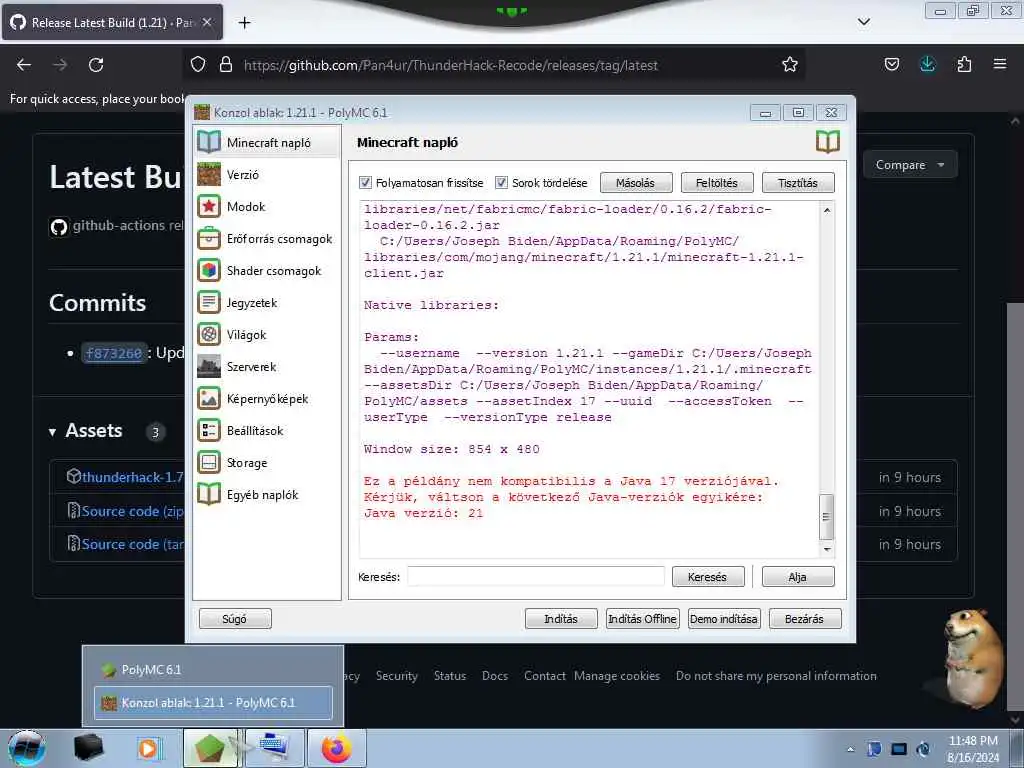Close the Release Latest Build tab
Screen dimensions: 1024x768
click(x=207, y=22)
